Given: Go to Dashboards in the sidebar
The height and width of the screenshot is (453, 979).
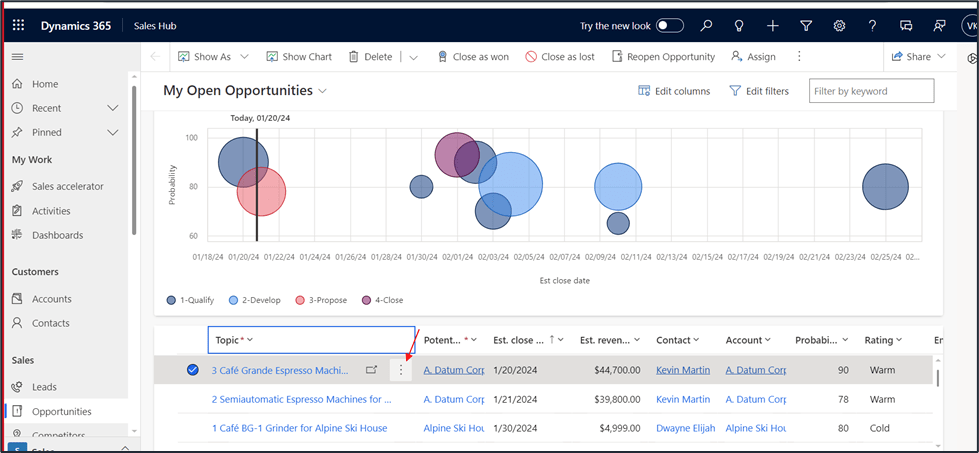Looking at the screenshot, I should [57, 235].
